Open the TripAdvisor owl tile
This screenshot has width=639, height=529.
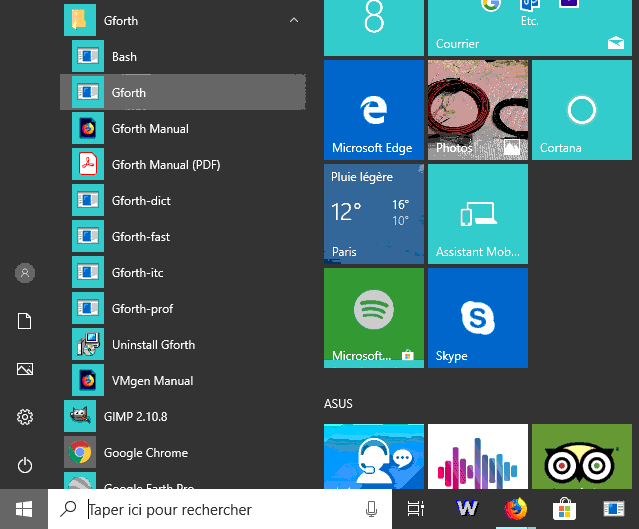point(582,456)
